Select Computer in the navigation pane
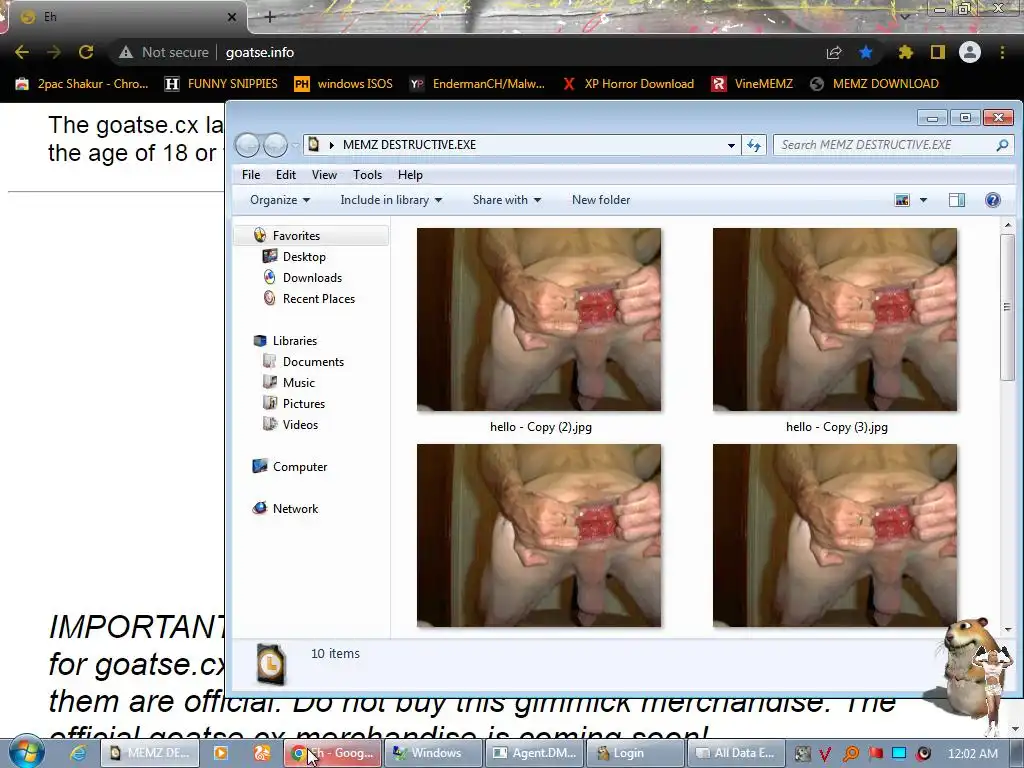Image resolution: width=1024 pixels, height=768 pixels. pos(300,467)
